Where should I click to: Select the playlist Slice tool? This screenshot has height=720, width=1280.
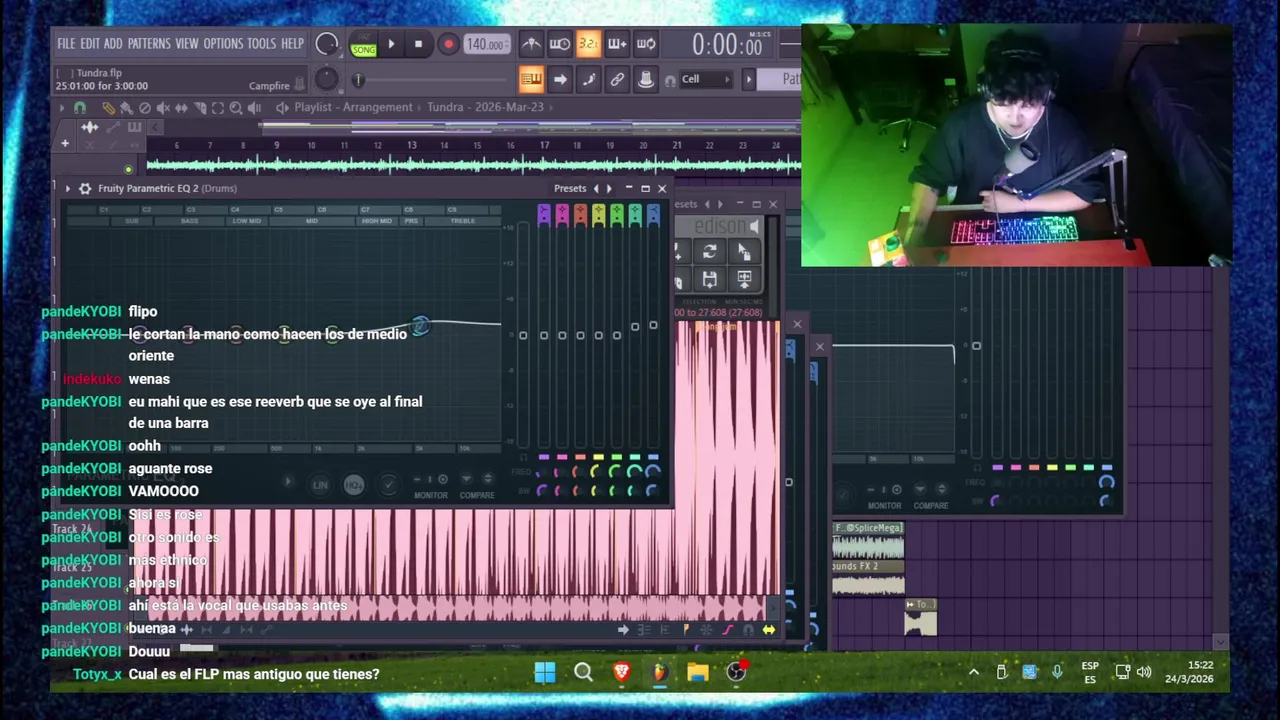tap(199, 108)
